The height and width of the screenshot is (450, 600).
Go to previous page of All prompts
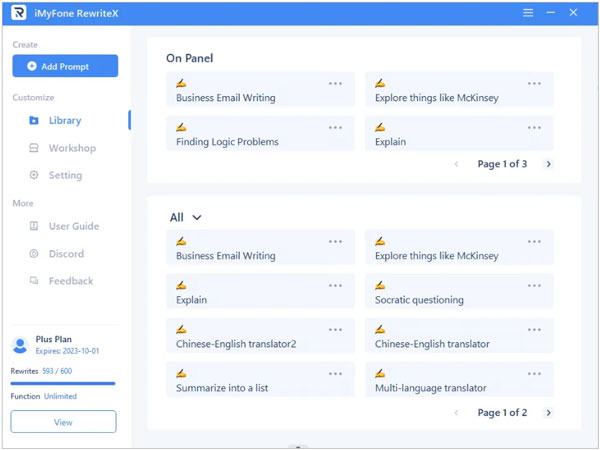tap(456, 412)
